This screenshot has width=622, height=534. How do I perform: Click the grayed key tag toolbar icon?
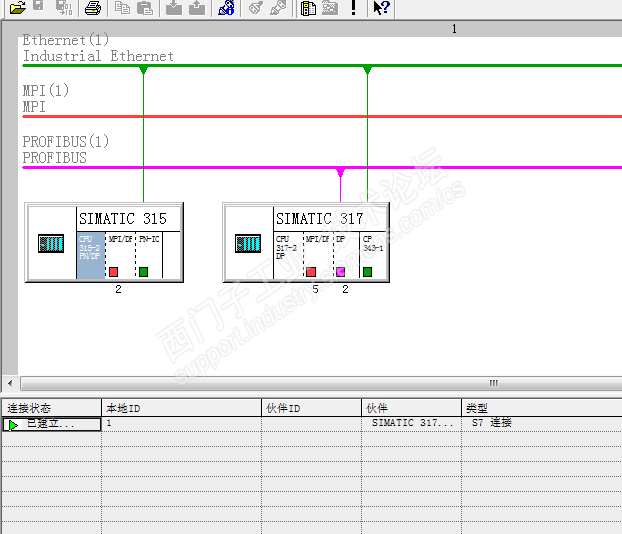[x=256, y=8]
